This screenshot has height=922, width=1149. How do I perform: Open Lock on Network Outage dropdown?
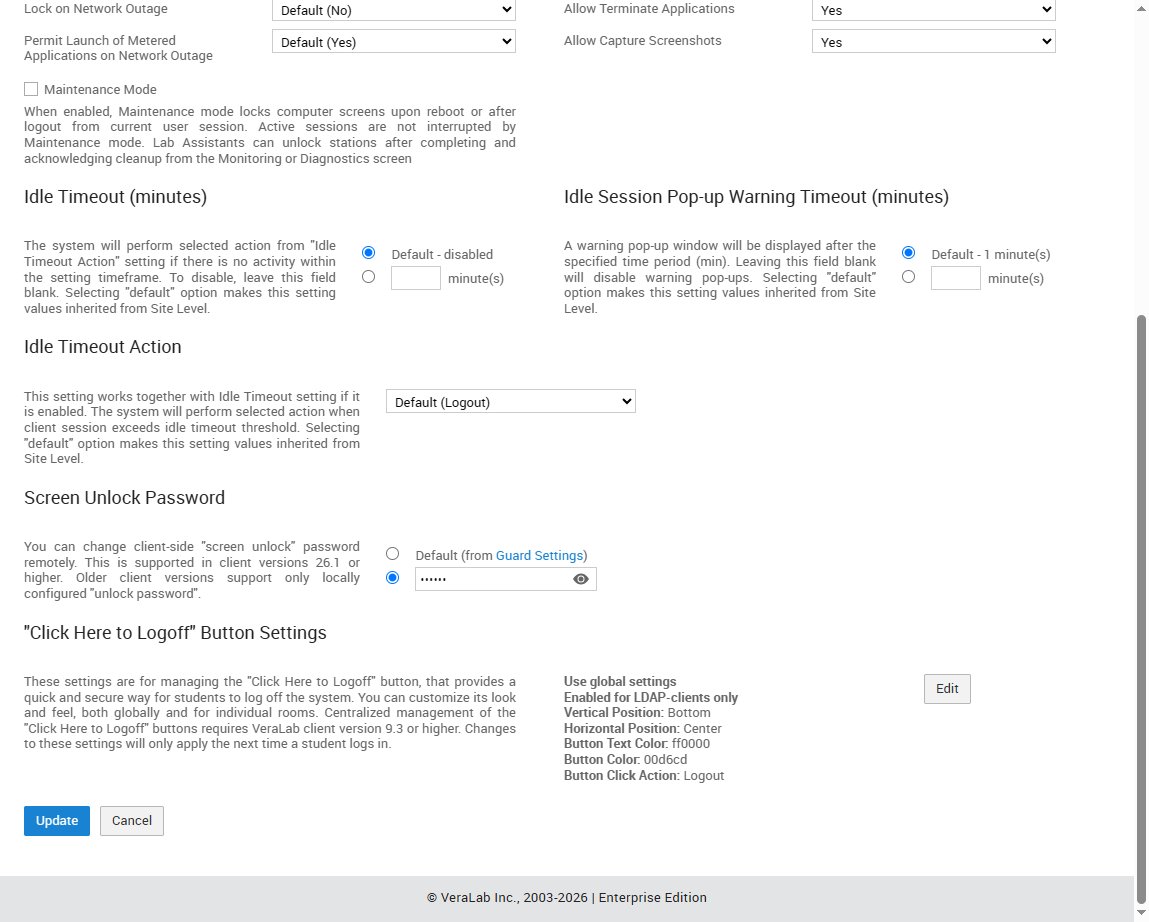tap(394, 10)
